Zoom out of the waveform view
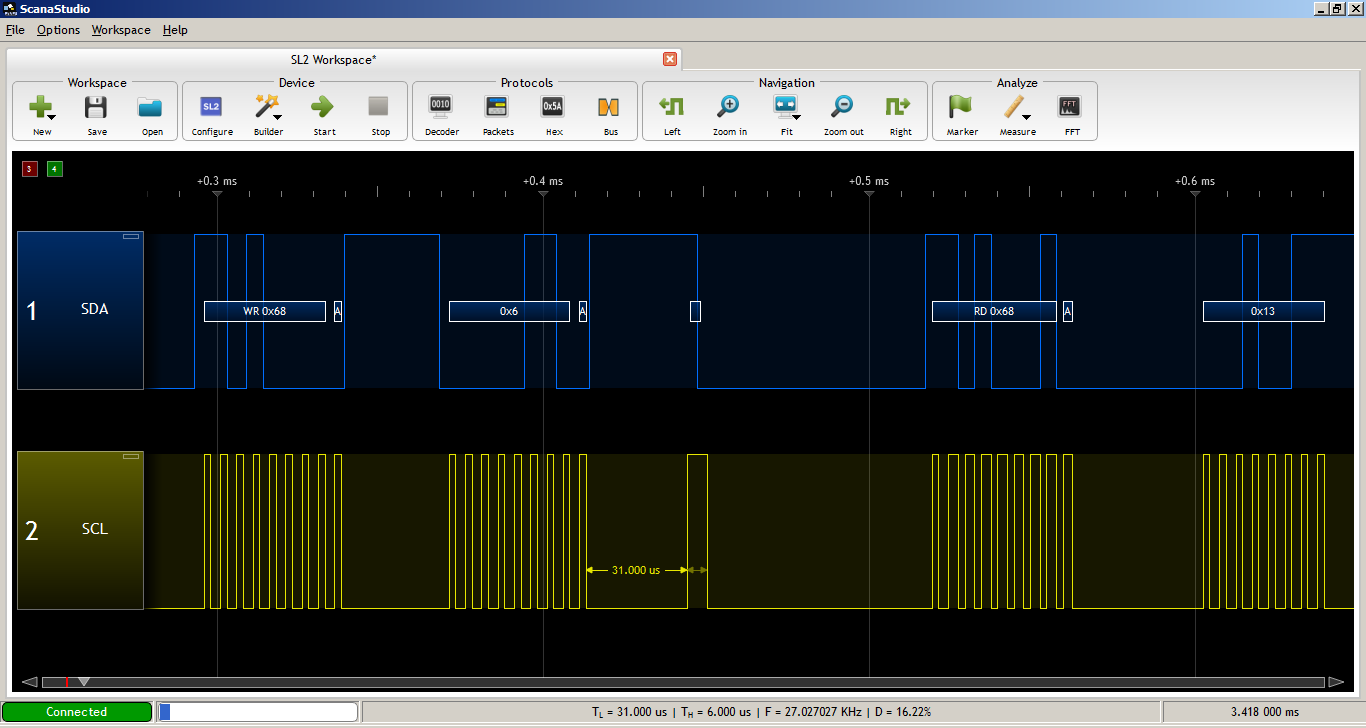Image resolution: width=1366 pixels, height=728 pixels. pyautogui.click(x=842, y=110)
